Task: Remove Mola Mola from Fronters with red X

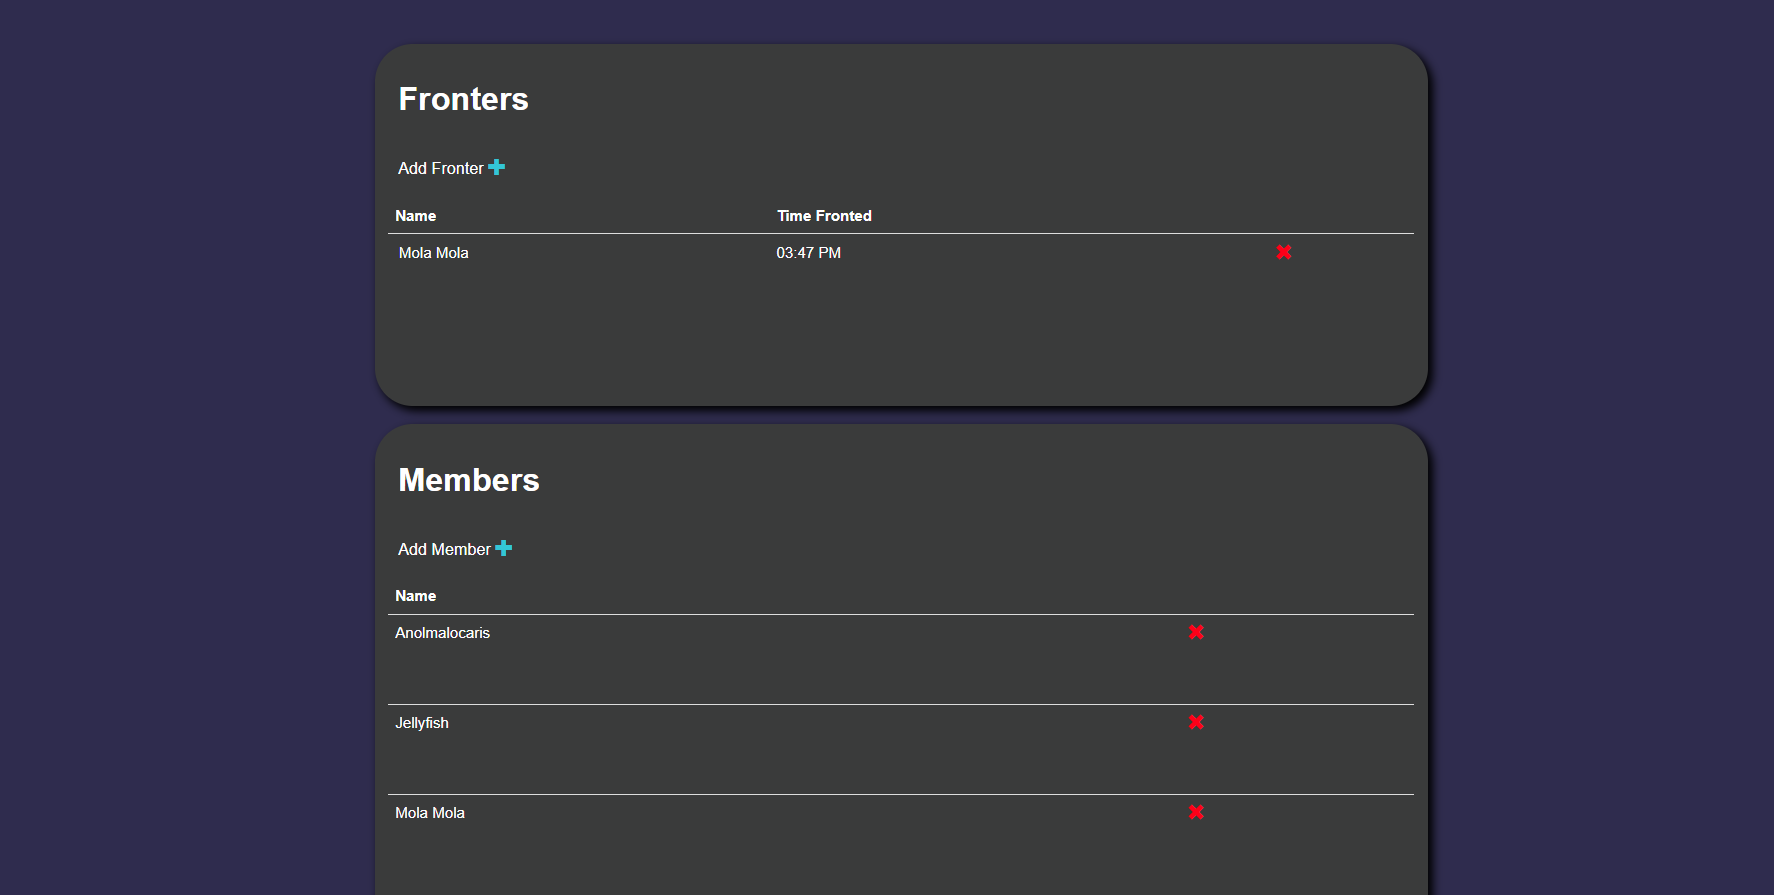Action: click(1284, 252)
